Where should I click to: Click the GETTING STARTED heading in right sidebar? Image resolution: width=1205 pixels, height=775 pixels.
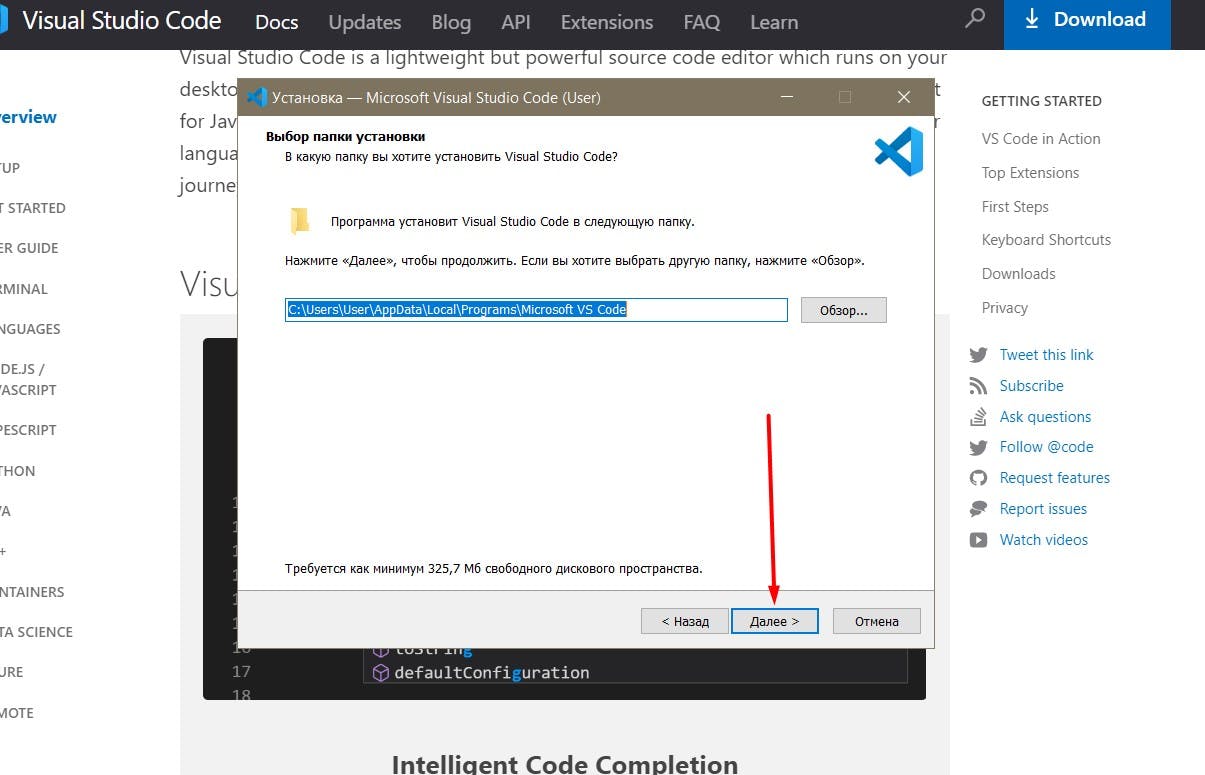click(1041, 101)
